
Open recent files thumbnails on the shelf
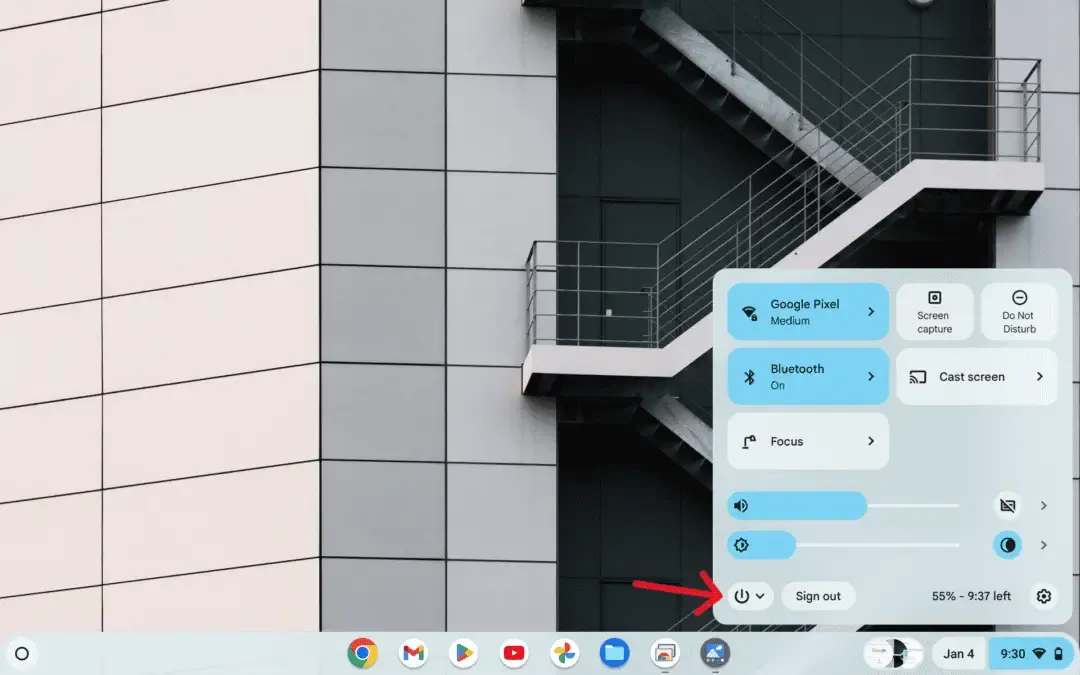click(x=894, y=654)
